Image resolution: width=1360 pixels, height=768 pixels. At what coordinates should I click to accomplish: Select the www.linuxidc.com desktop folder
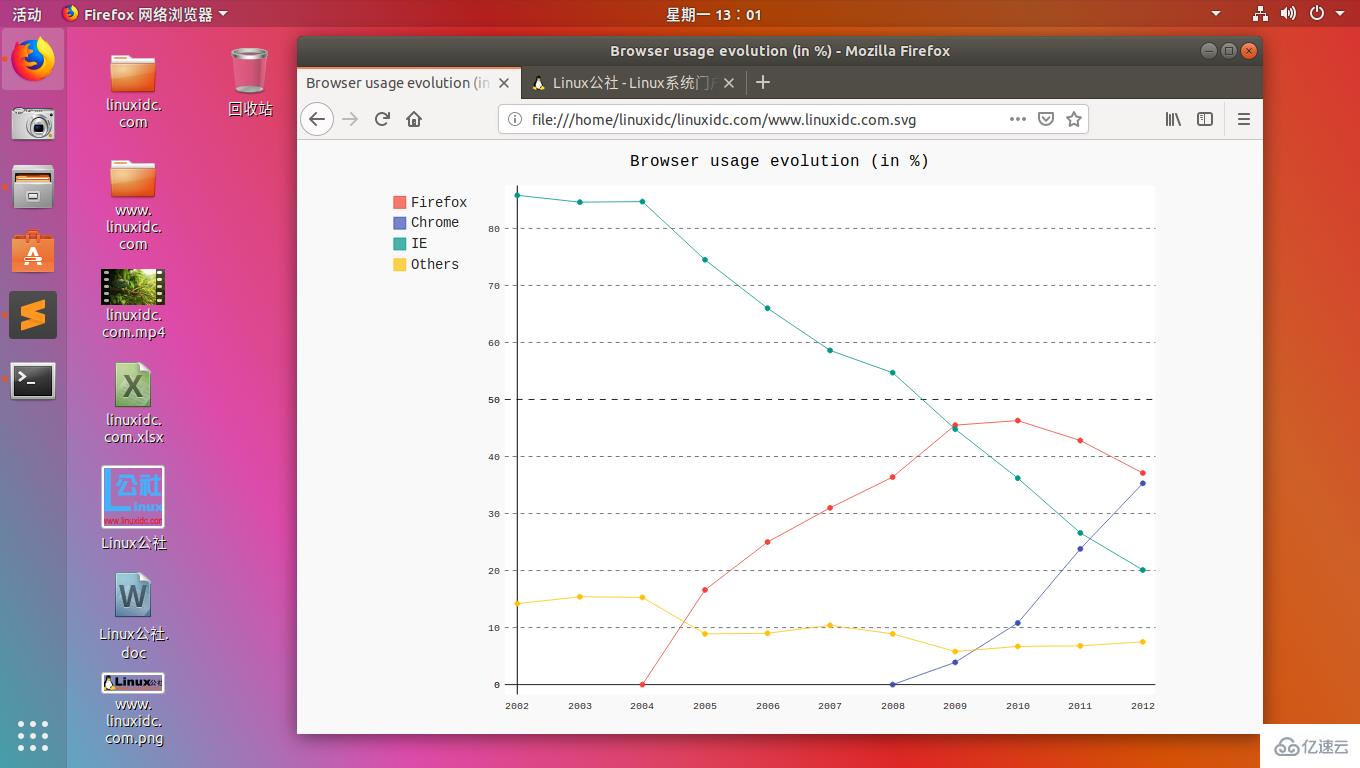[133, 204]
